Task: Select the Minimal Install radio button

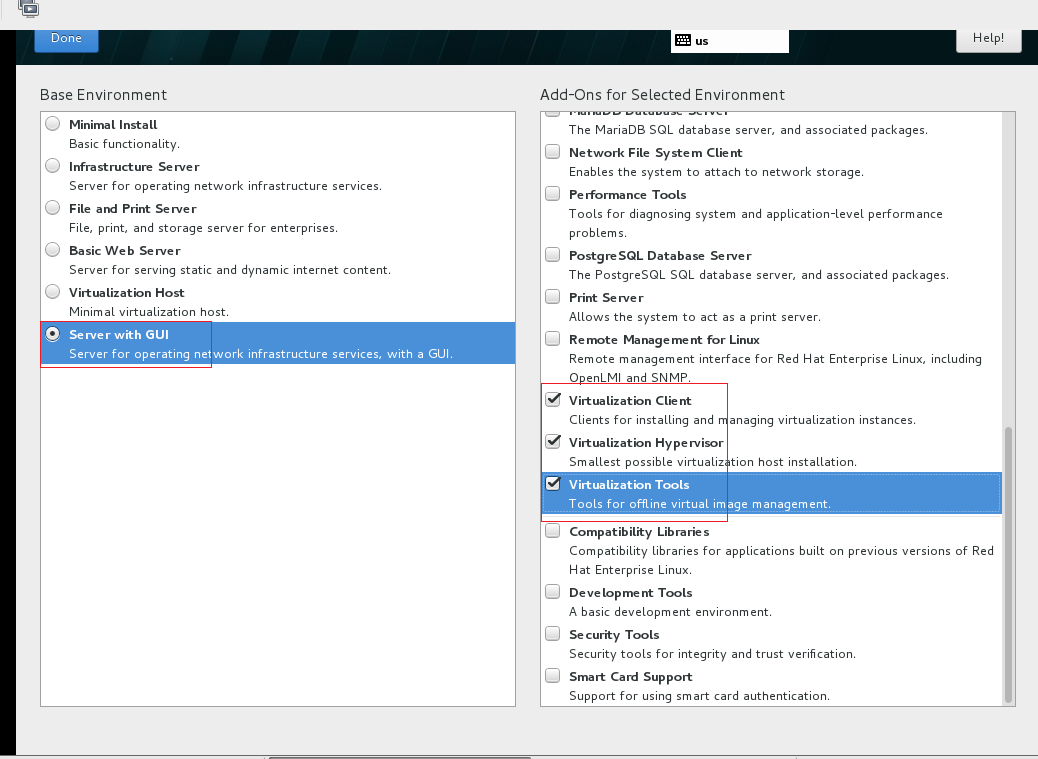Action: coord(52,124)
